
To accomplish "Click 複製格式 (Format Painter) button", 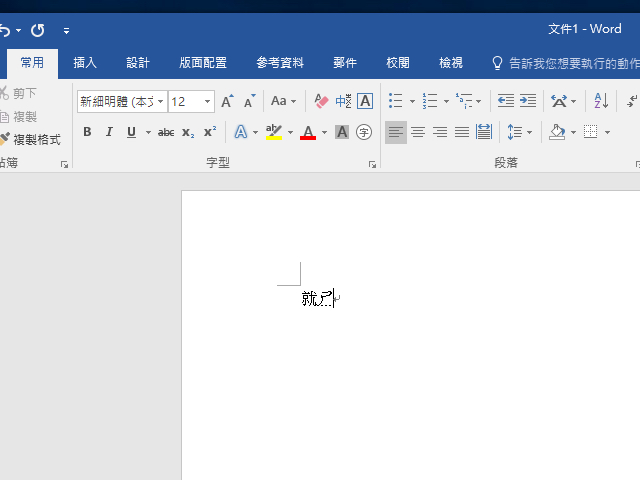I will [30, 140].
